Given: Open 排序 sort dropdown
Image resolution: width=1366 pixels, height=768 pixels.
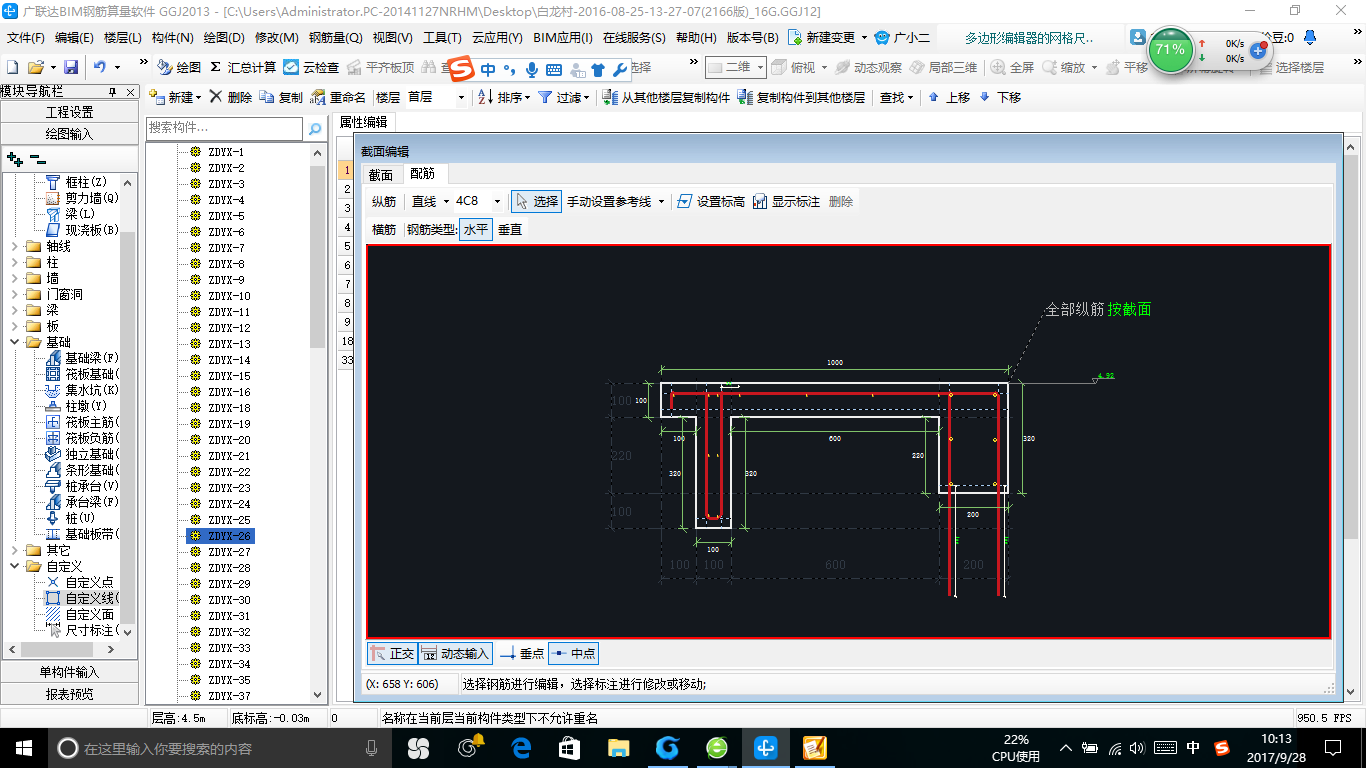Looking at the screenshot, I should 503,97.
